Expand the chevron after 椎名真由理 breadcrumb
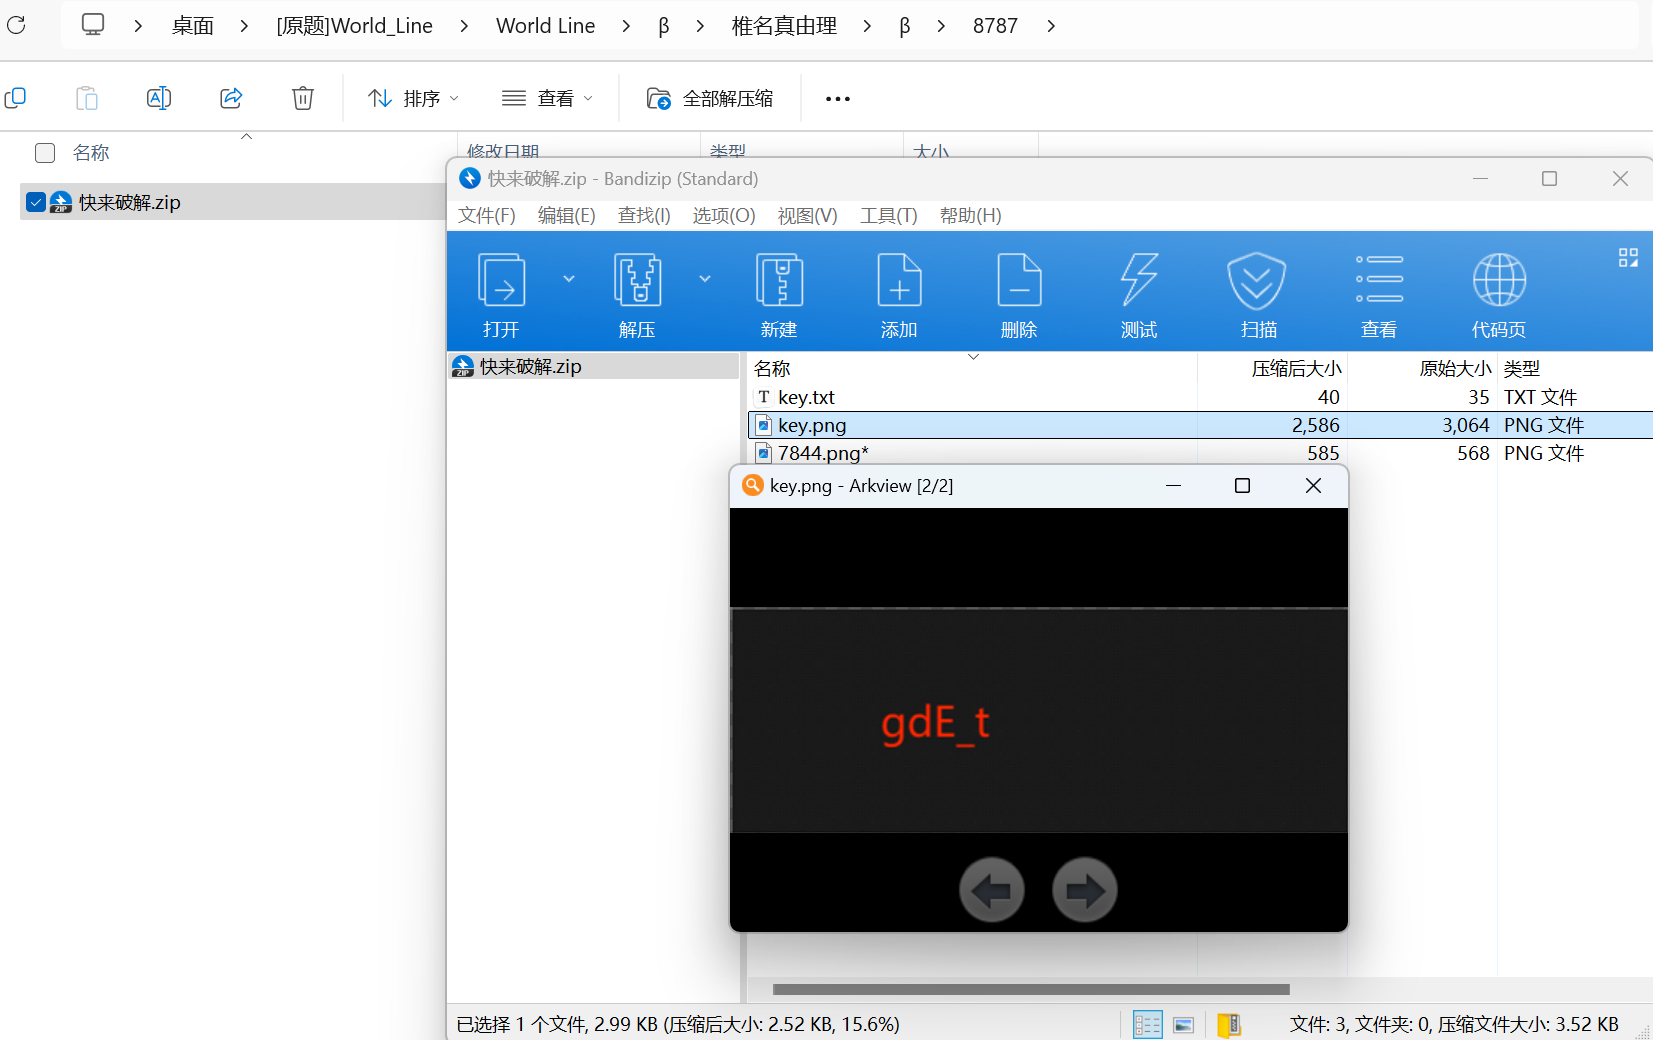This screenshot has width=1653, height=1040. click(x=867, y=26)
